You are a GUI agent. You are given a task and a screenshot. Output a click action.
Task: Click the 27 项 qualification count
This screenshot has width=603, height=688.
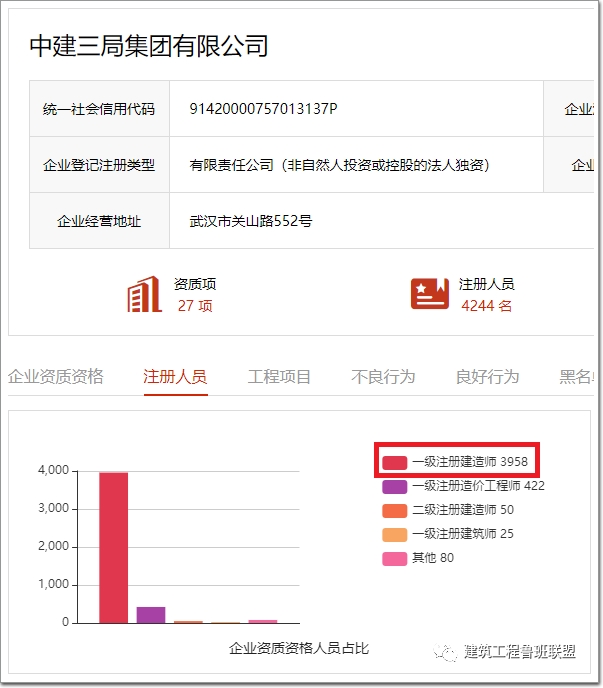195,306
